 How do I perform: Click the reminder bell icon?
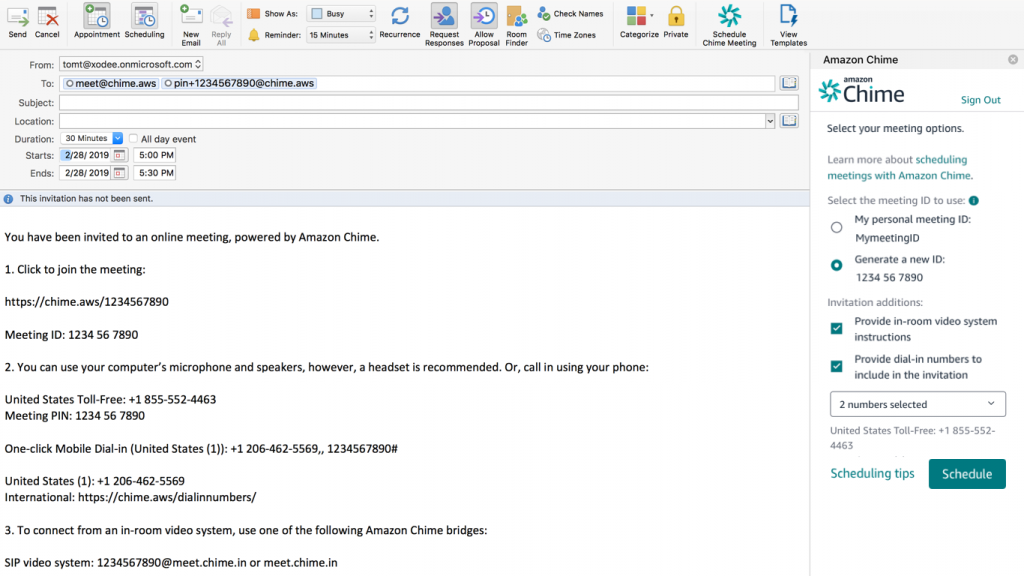click(253, 35)
